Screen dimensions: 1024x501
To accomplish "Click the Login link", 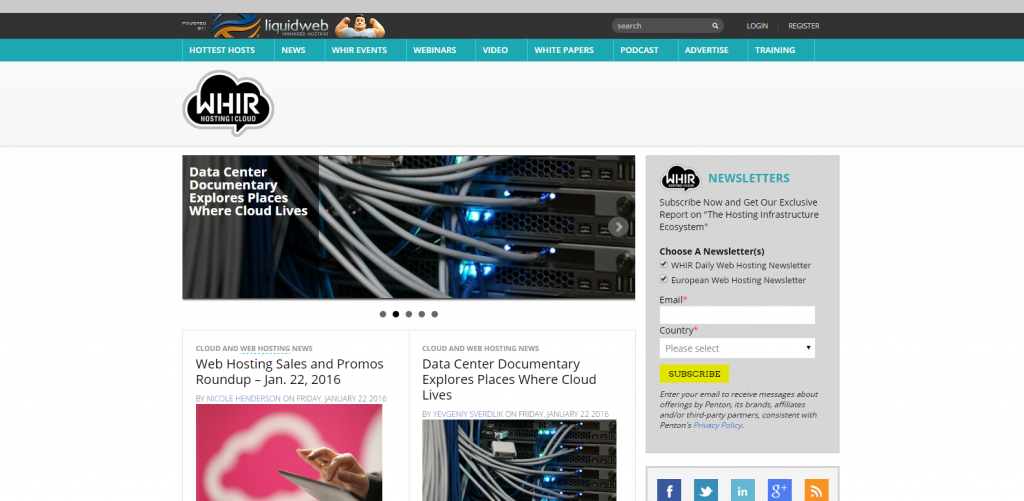I will click(x=757, y=26).
